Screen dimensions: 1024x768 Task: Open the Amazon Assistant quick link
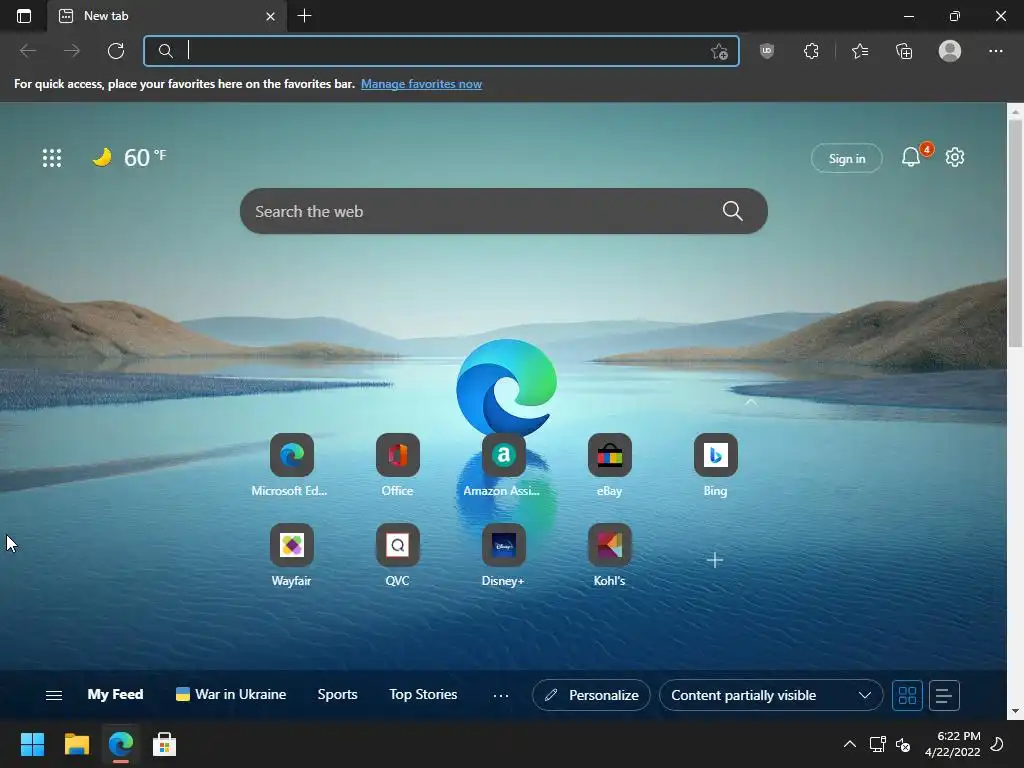pyautogui.click(x=503, y=465)
